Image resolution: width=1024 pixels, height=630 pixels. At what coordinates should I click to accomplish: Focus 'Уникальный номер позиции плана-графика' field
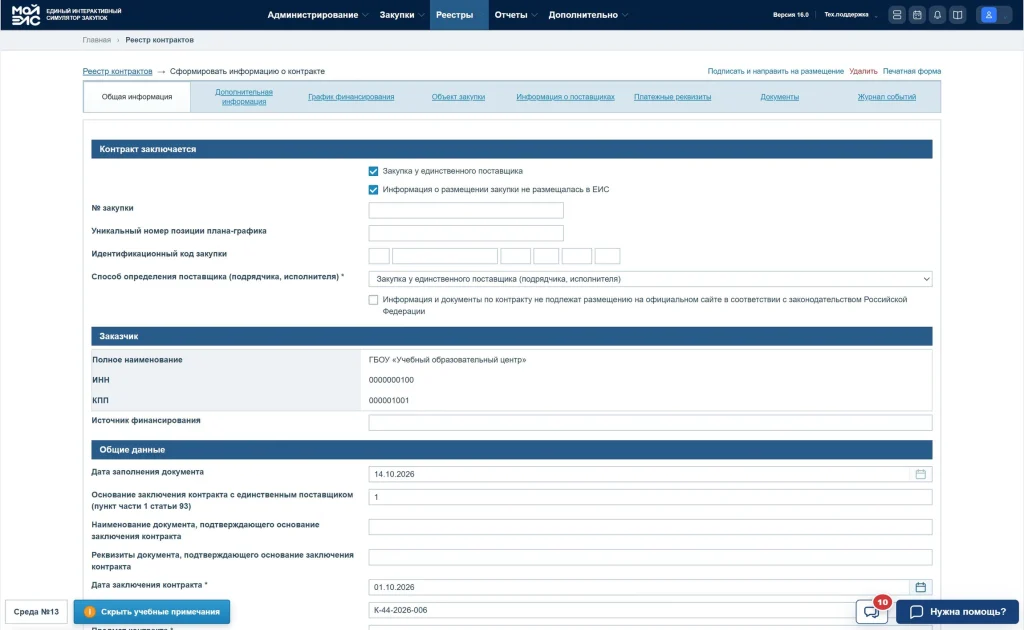466,233
